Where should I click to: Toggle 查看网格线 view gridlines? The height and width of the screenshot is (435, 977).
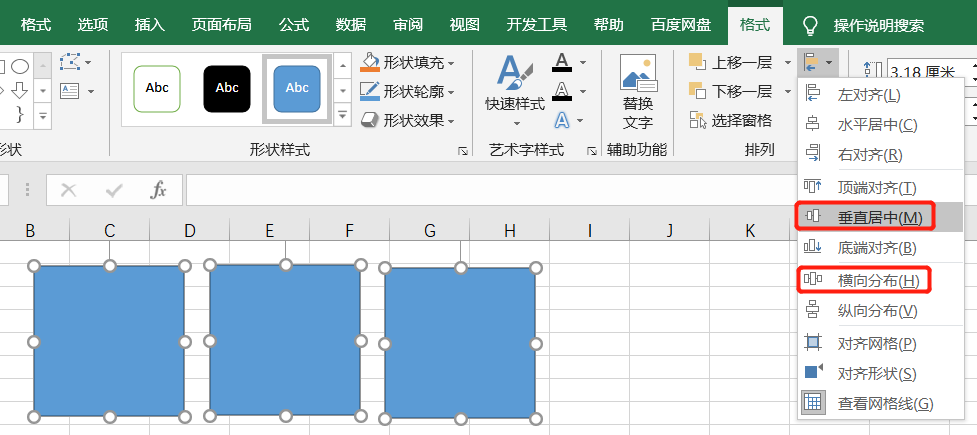tap(884, 403)
